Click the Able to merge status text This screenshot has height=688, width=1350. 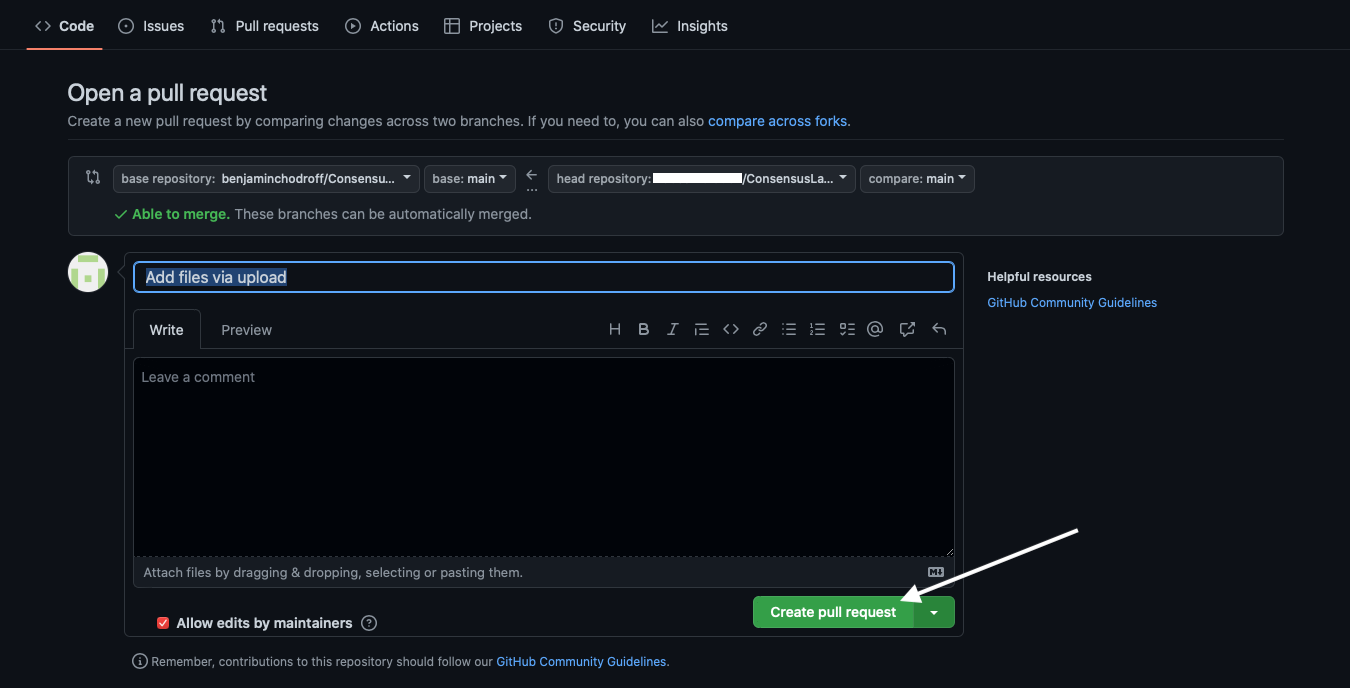pos(181,214)
